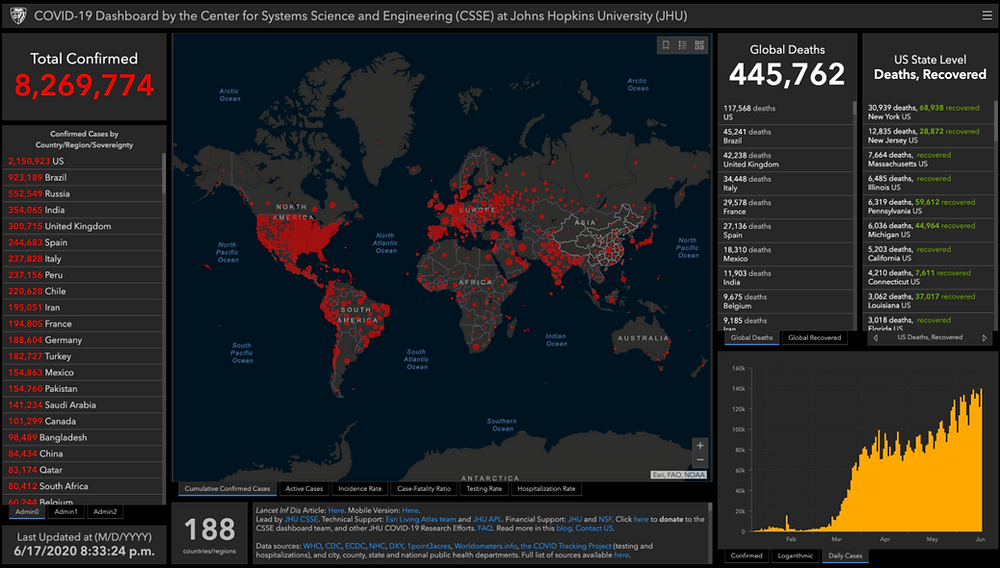Open the COVID Tracking Project link

566,546
